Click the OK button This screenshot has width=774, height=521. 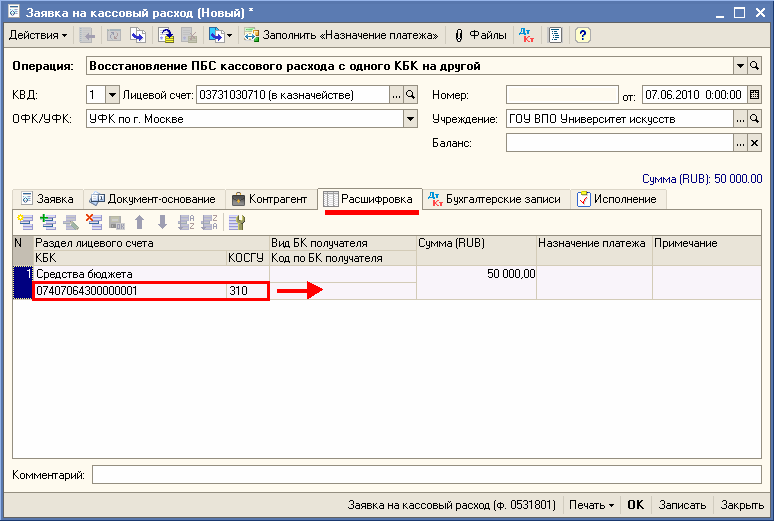[636, 505]
